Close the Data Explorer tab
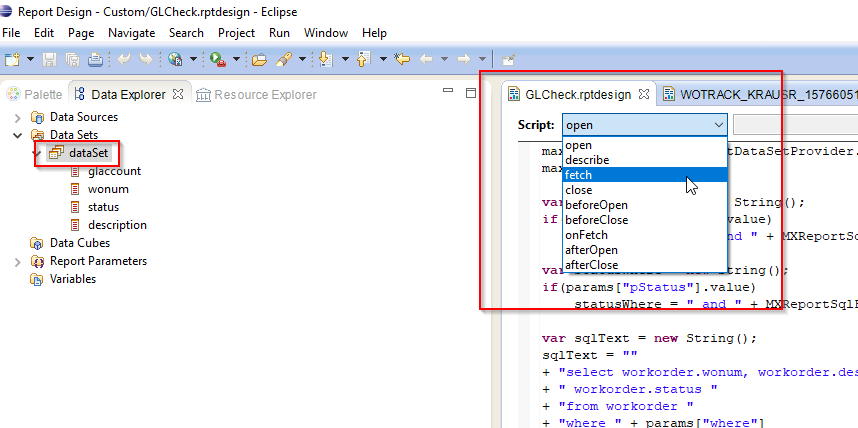The height and width of the screenshot is (428, 858). click(x=178, y=94)
